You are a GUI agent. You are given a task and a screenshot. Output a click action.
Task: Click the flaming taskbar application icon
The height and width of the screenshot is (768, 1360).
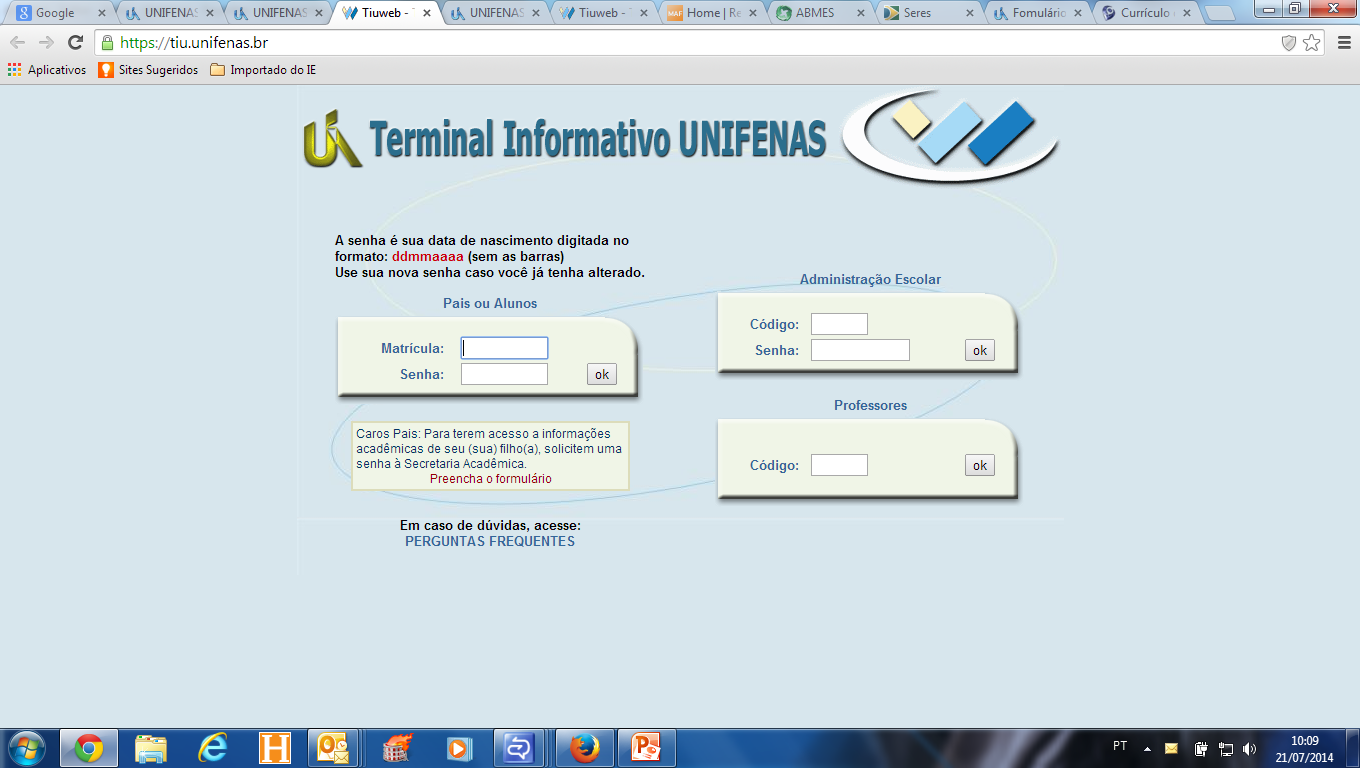click(x=397, y=748)
